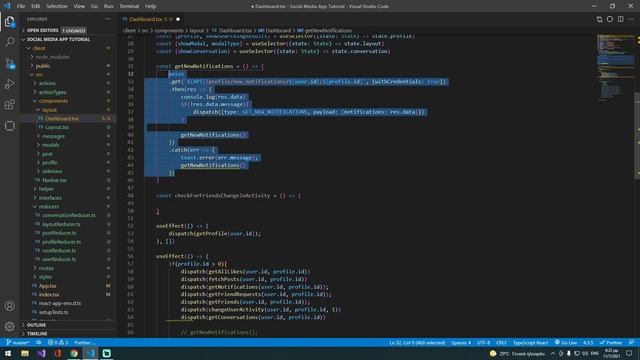Viewport: 640px width, 360px height.
Task: Click Spaces: 4 indentation setting
Action: 461,342
